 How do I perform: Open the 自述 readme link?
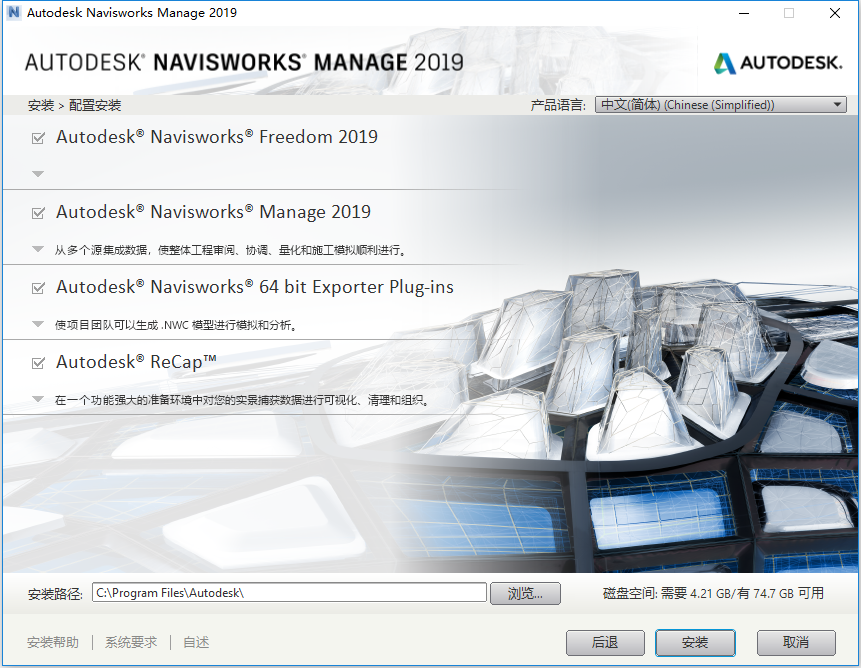tap(196, 642)
